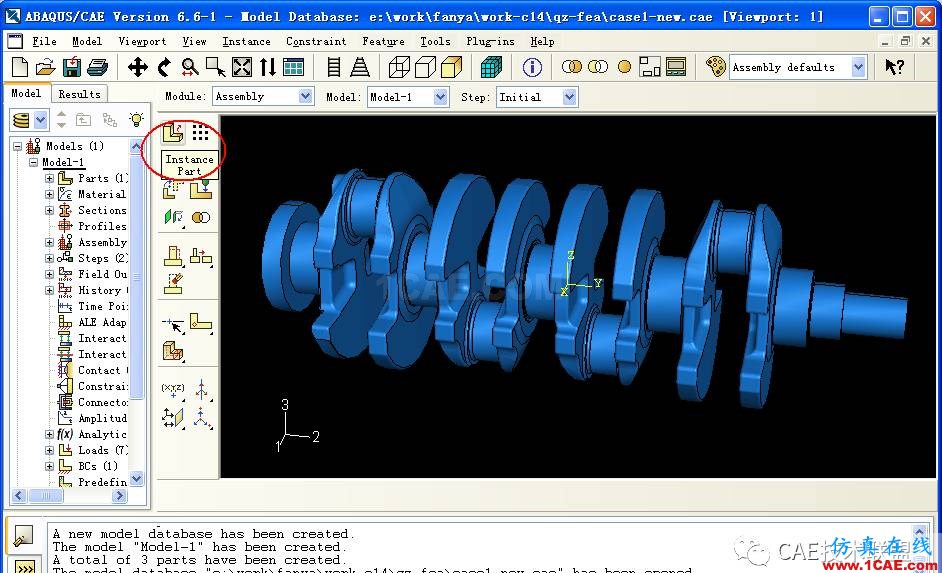Select the Amplitudes tree item
Viewport: 942px width, 573px height.
point(102,418)
